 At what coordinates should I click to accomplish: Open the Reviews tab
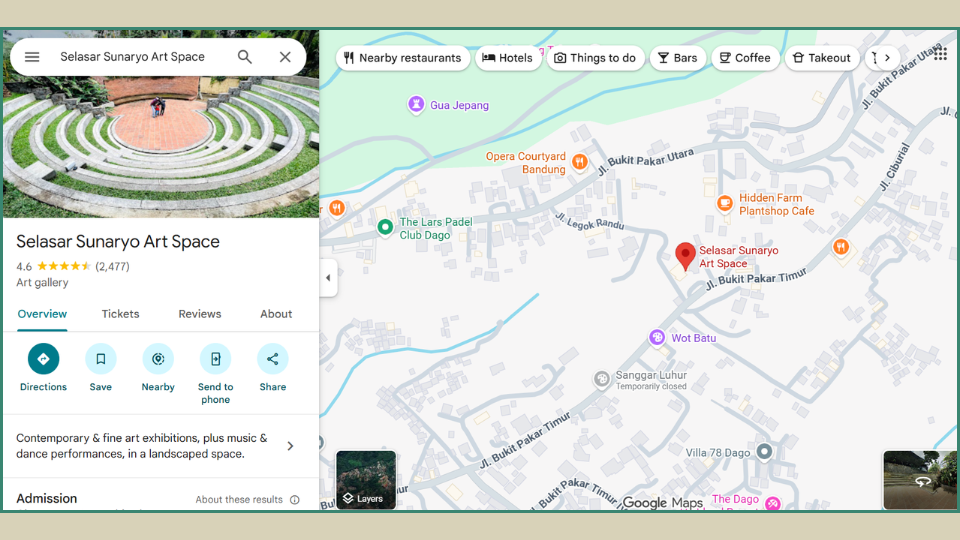(200, 314)
